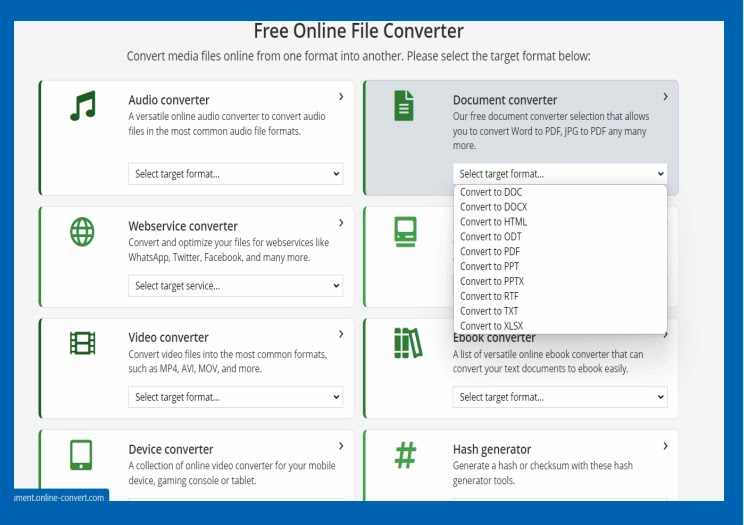Viewport: 744px width, 525px height.
Task: Select Convert to HTML option
Action: coord(560,222)
